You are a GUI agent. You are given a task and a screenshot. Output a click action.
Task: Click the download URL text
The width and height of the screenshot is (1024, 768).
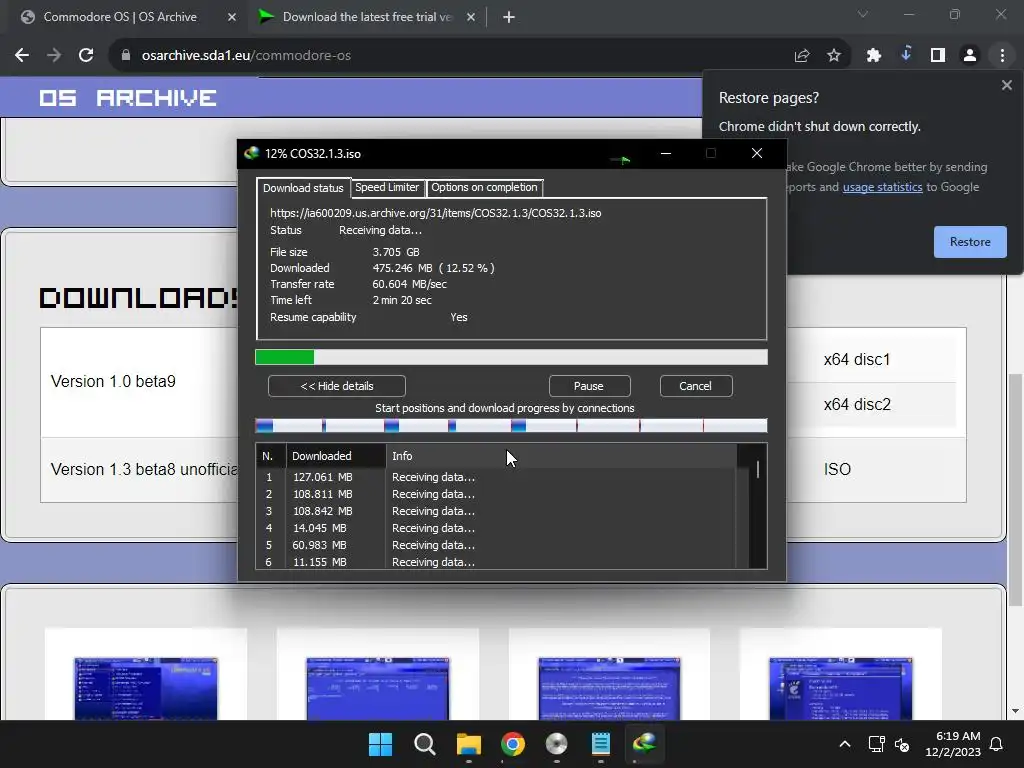[436, 213]
